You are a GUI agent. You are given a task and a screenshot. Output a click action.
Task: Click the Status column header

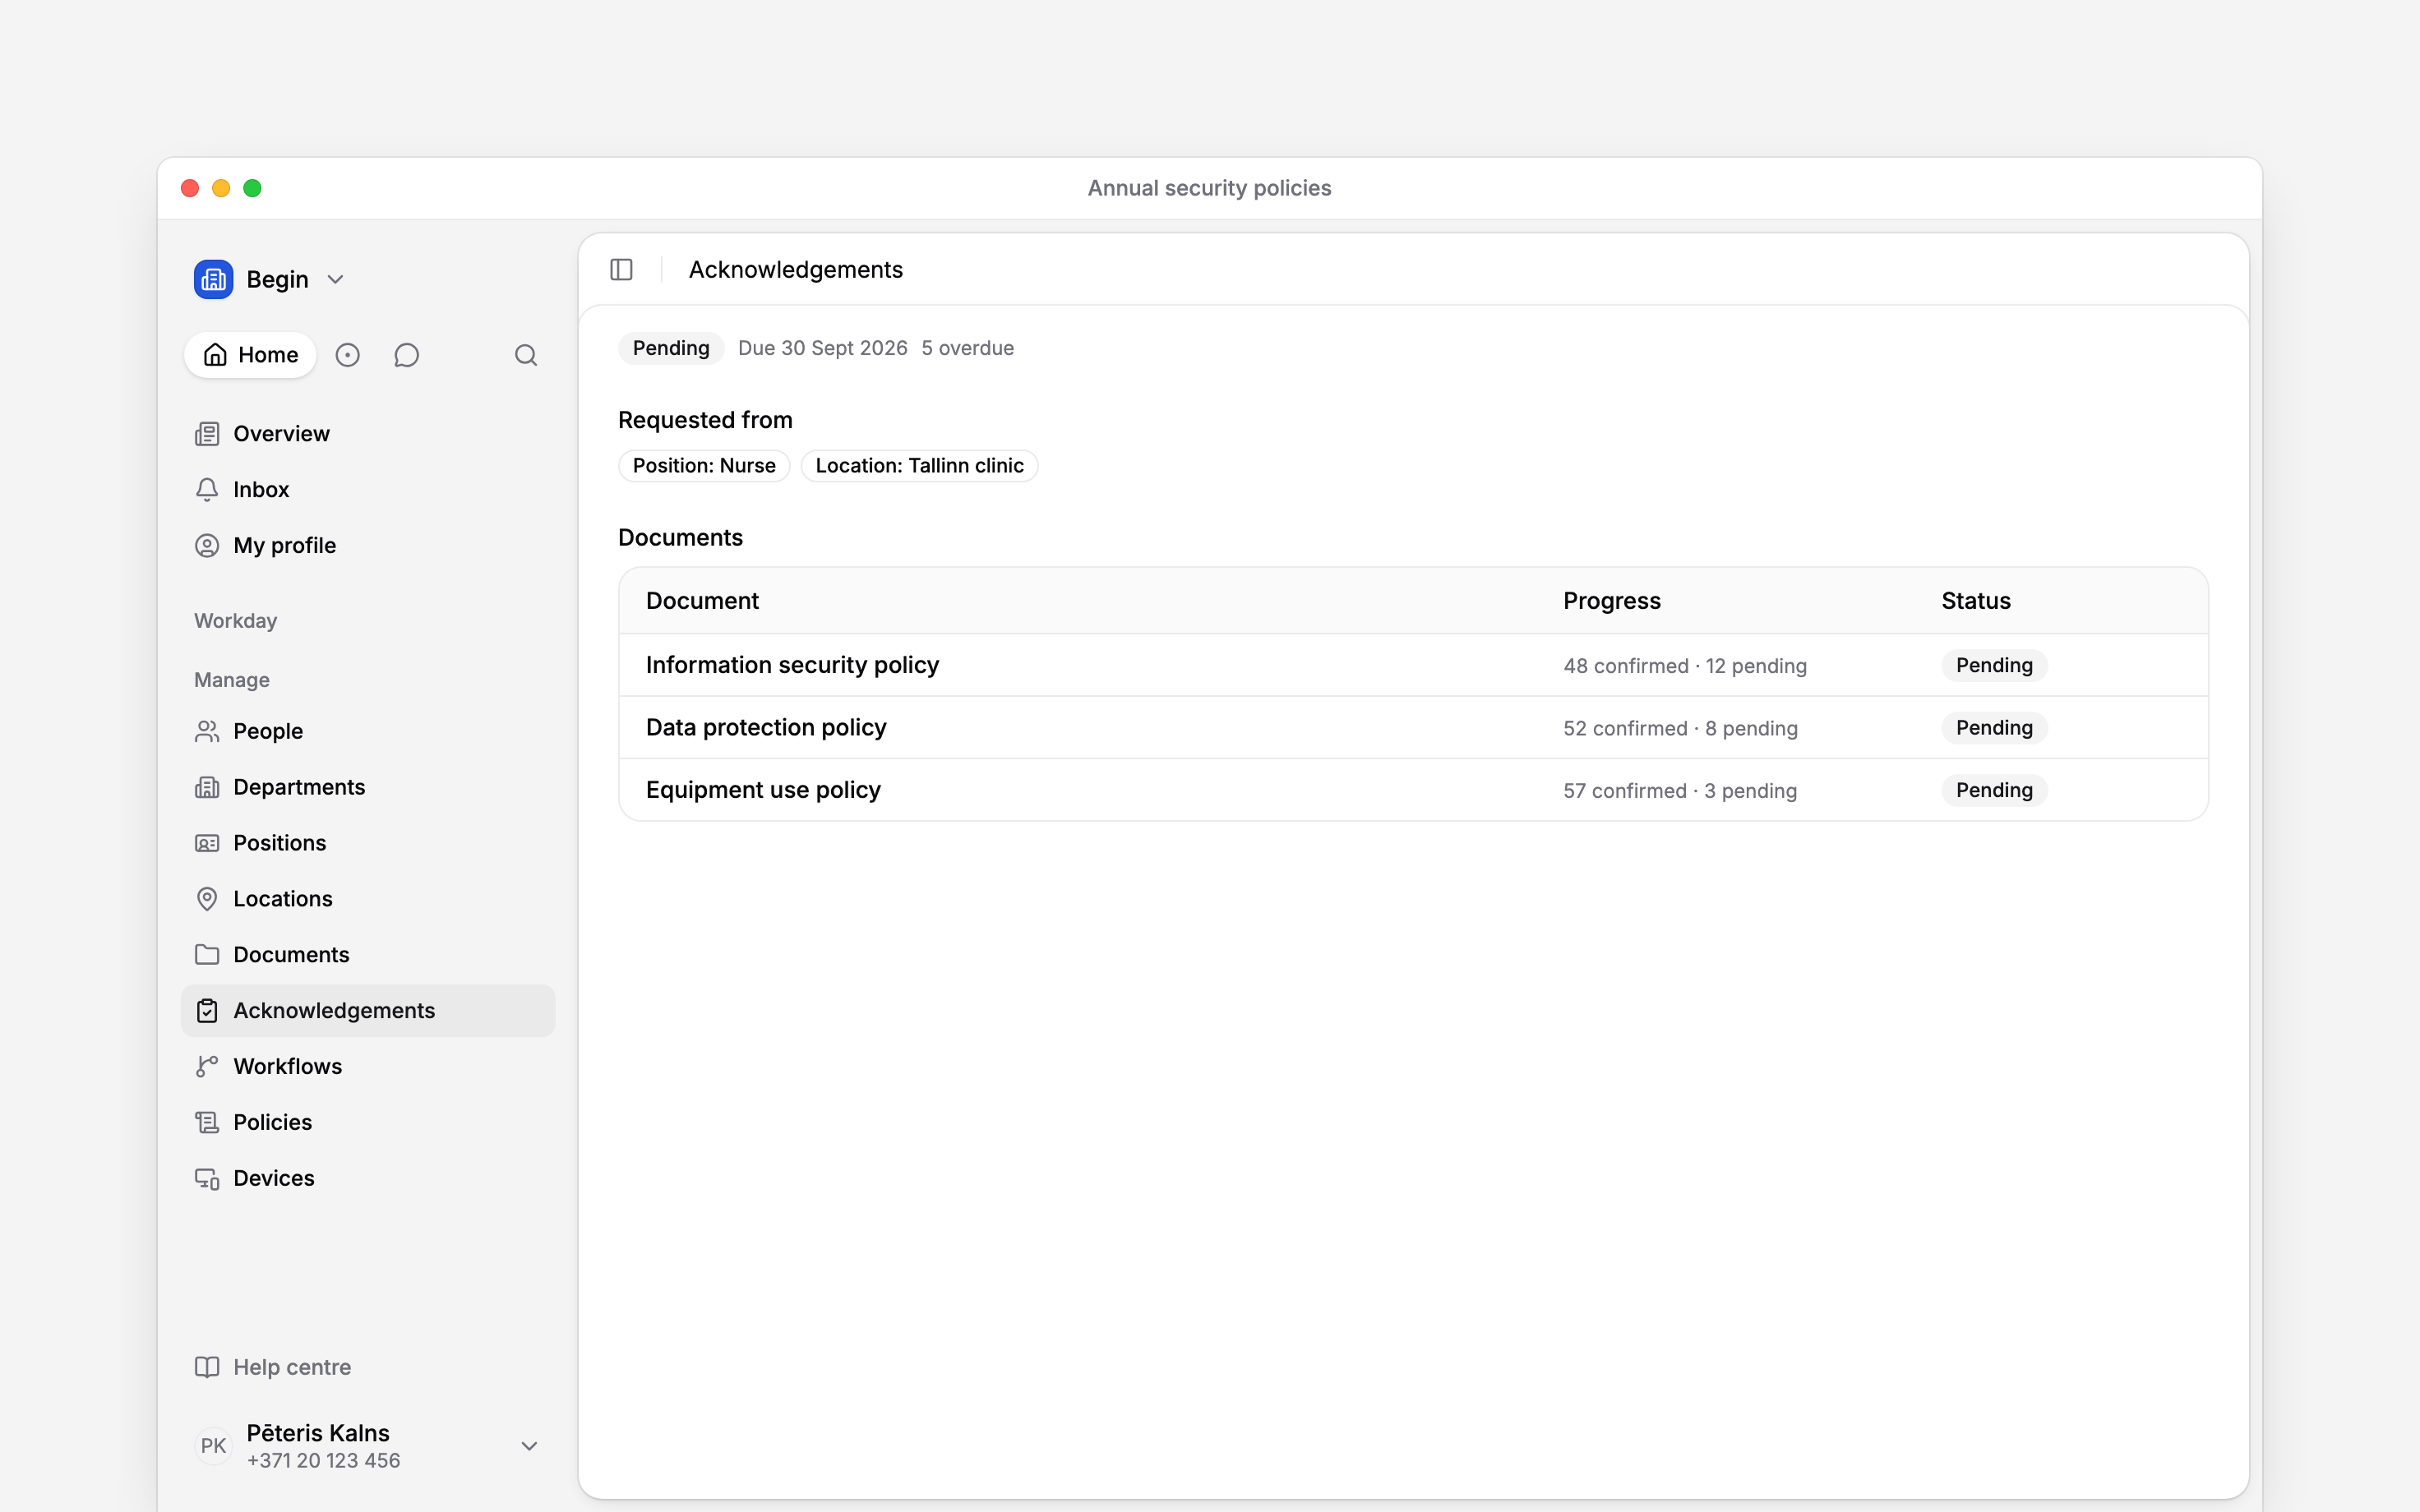(x=1976, y=601)
